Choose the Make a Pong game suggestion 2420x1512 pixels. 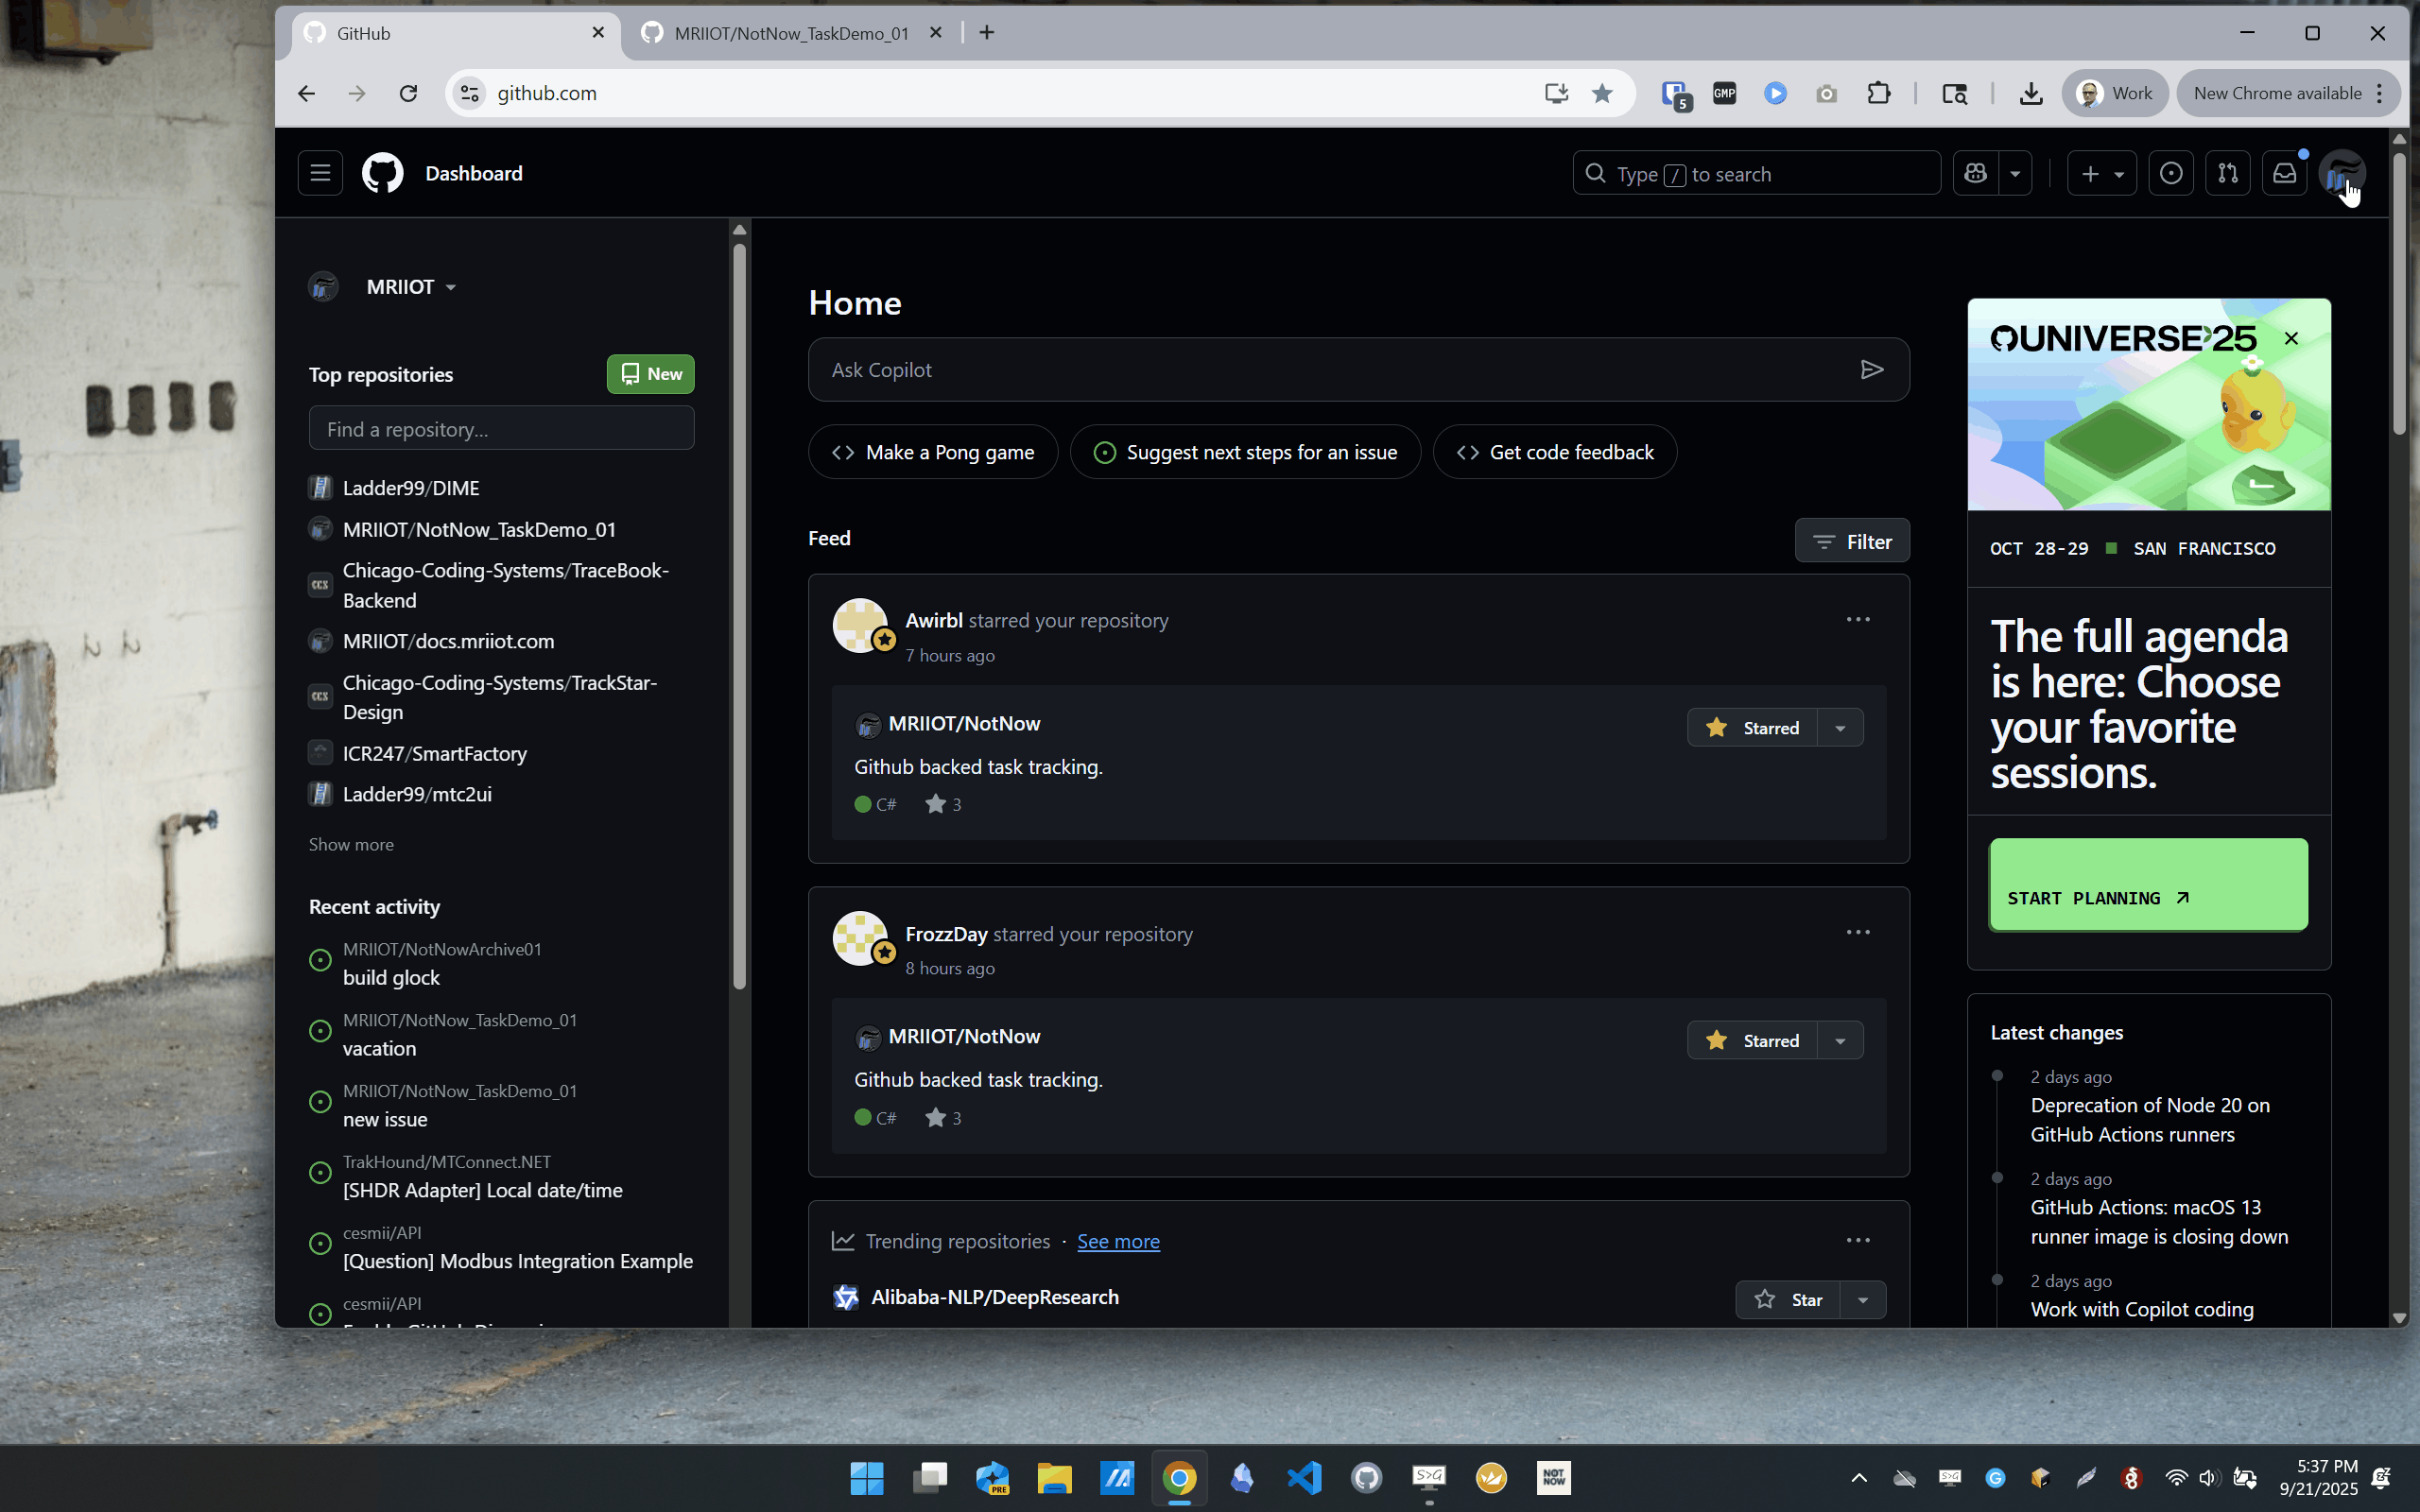(x=933, y=452)
